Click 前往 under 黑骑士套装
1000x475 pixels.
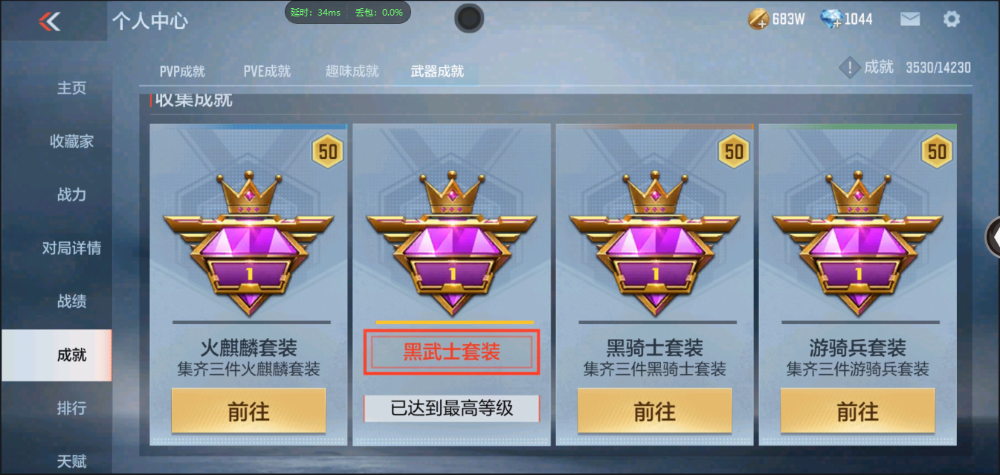pyautogui.click(x=654, y=411)
